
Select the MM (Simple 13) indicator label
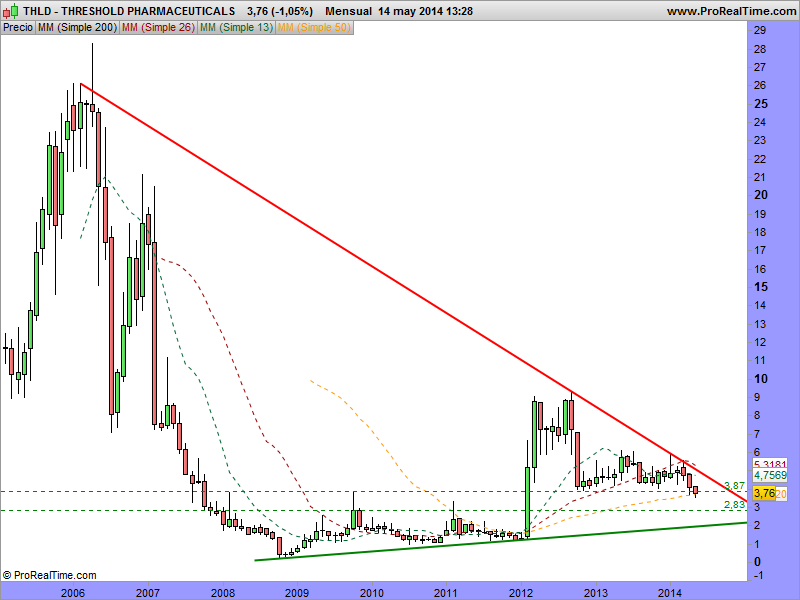click(x=237, y=28)
